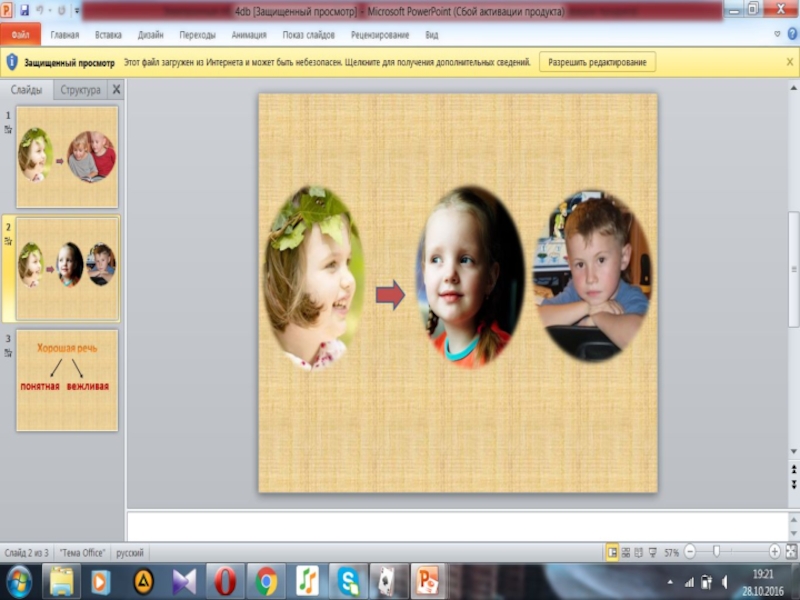Launch Google Chrome from the taskbar
The image size is (800, 600).
click(265, 580)
